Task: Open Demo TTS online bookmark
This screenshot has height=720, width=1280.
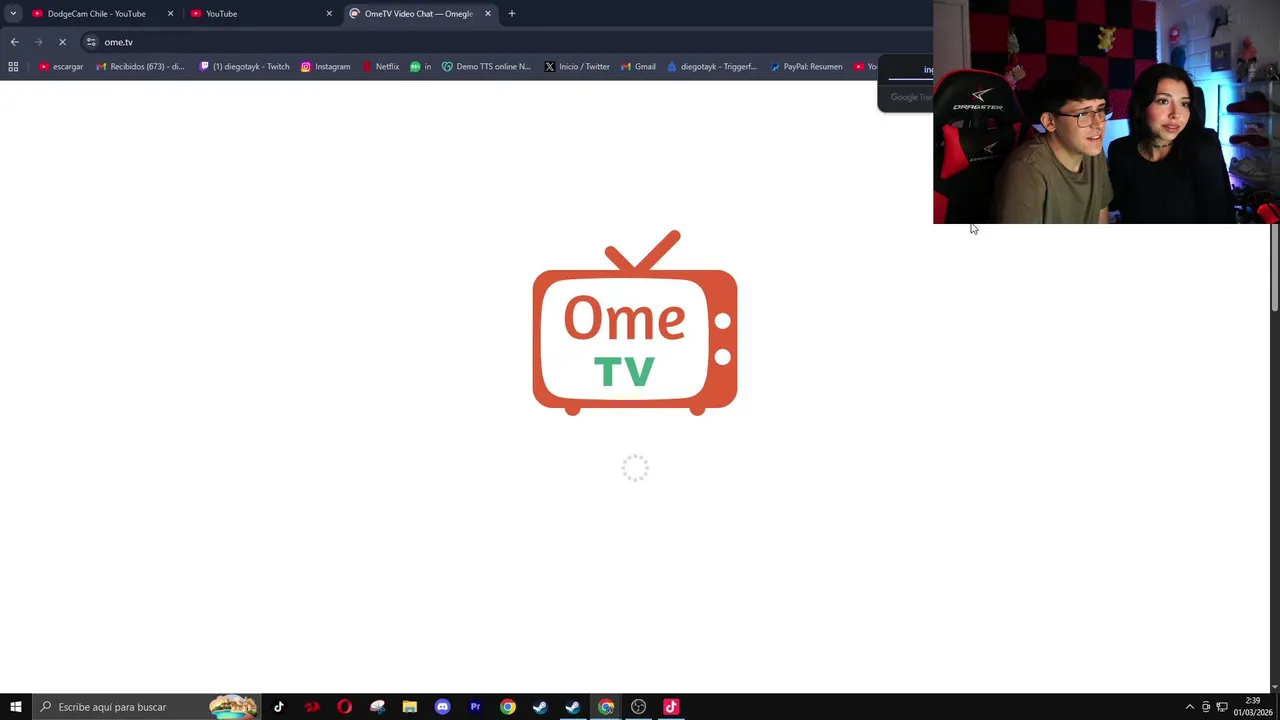Action: coord(487,67)
